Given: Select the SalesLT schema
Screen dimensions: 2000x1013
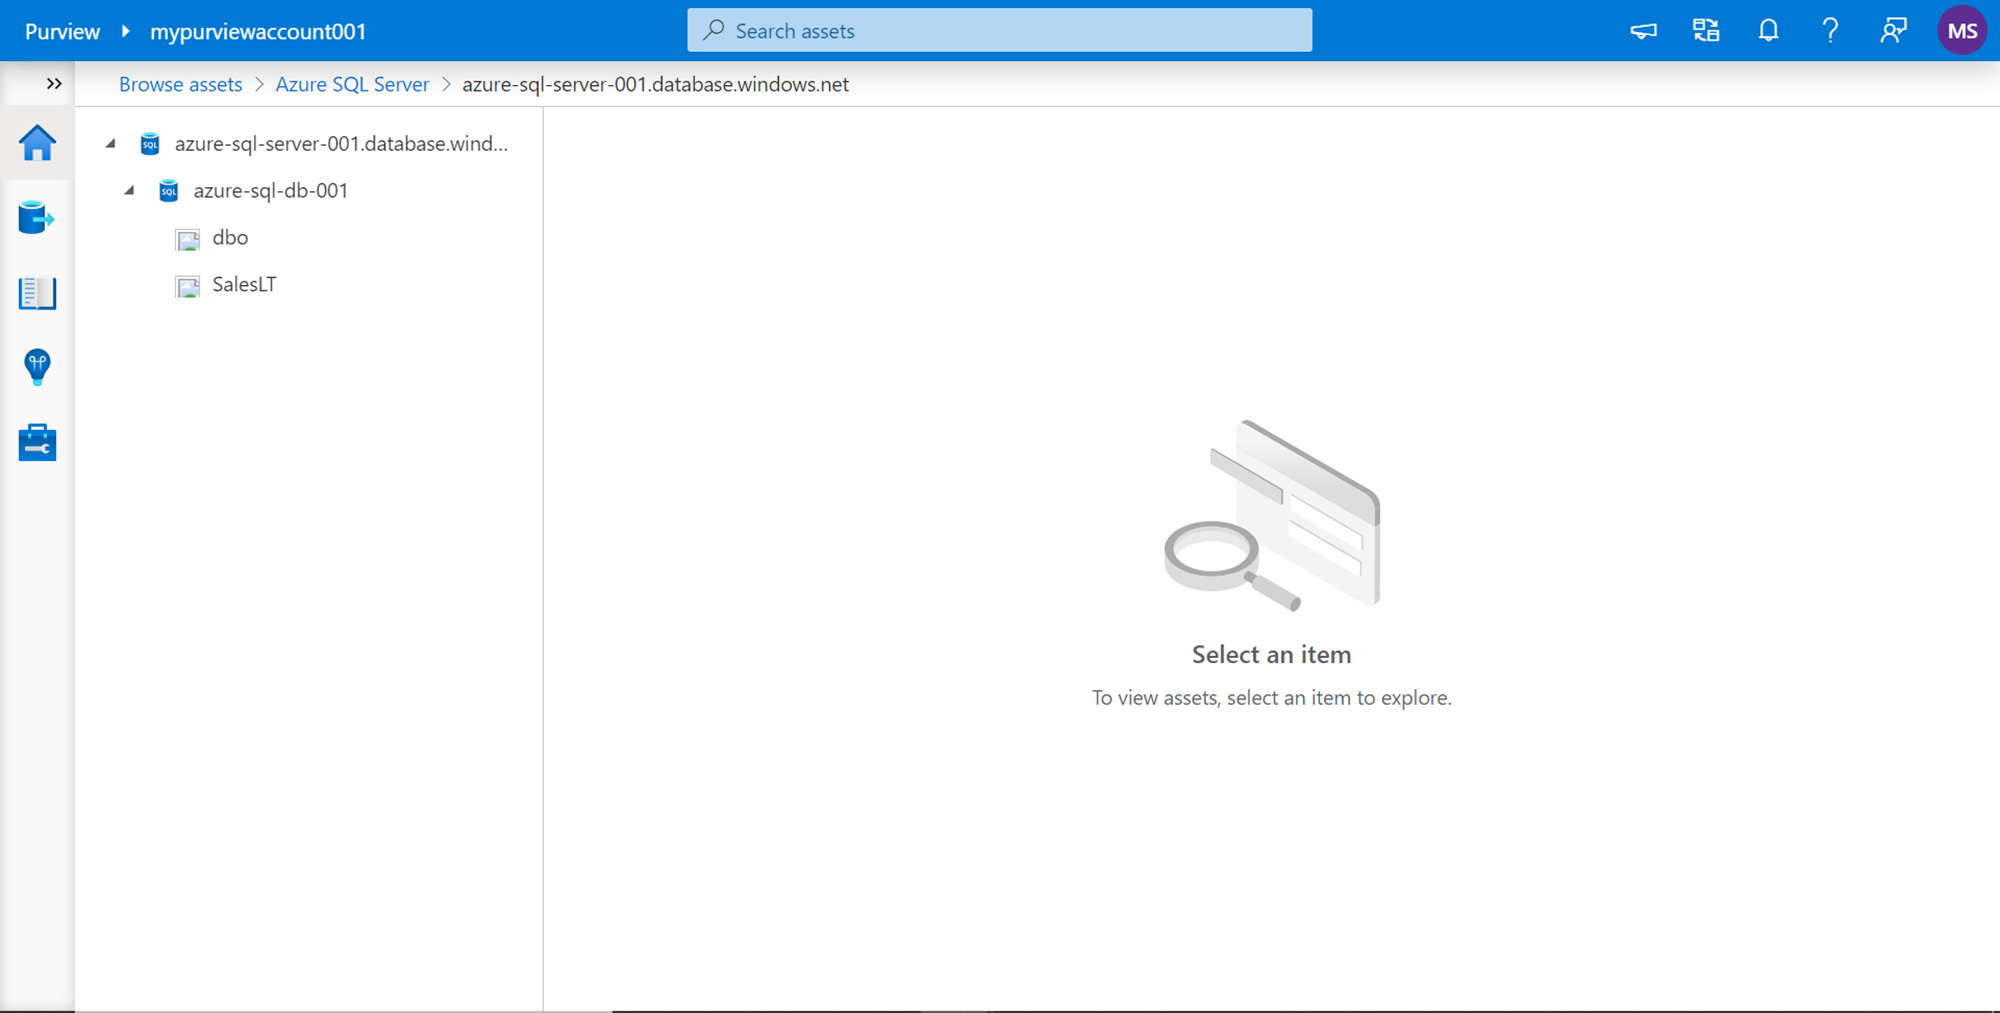Looking at the screenshot, I should (x=244, y=285).
